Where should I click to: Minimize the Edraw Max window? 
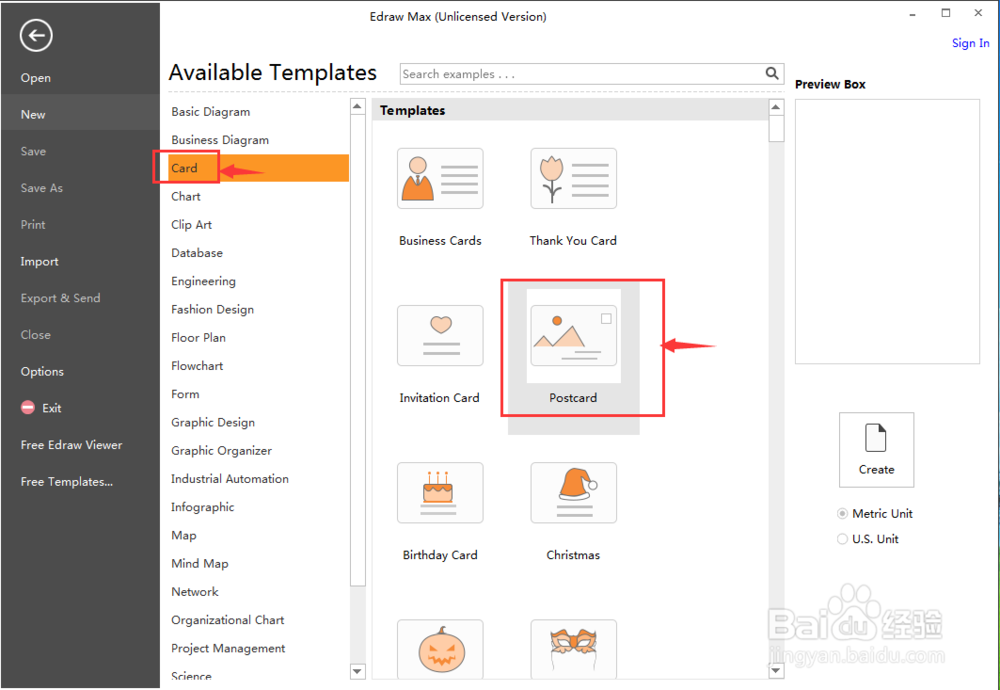point(913,14)
